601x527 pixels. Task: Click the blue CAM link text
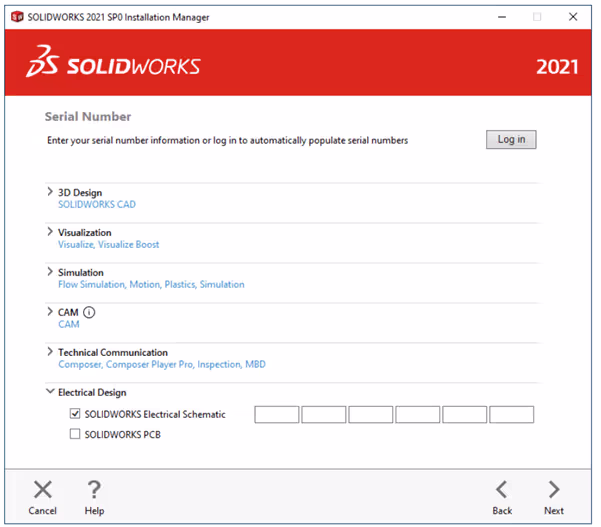(69, 324)
